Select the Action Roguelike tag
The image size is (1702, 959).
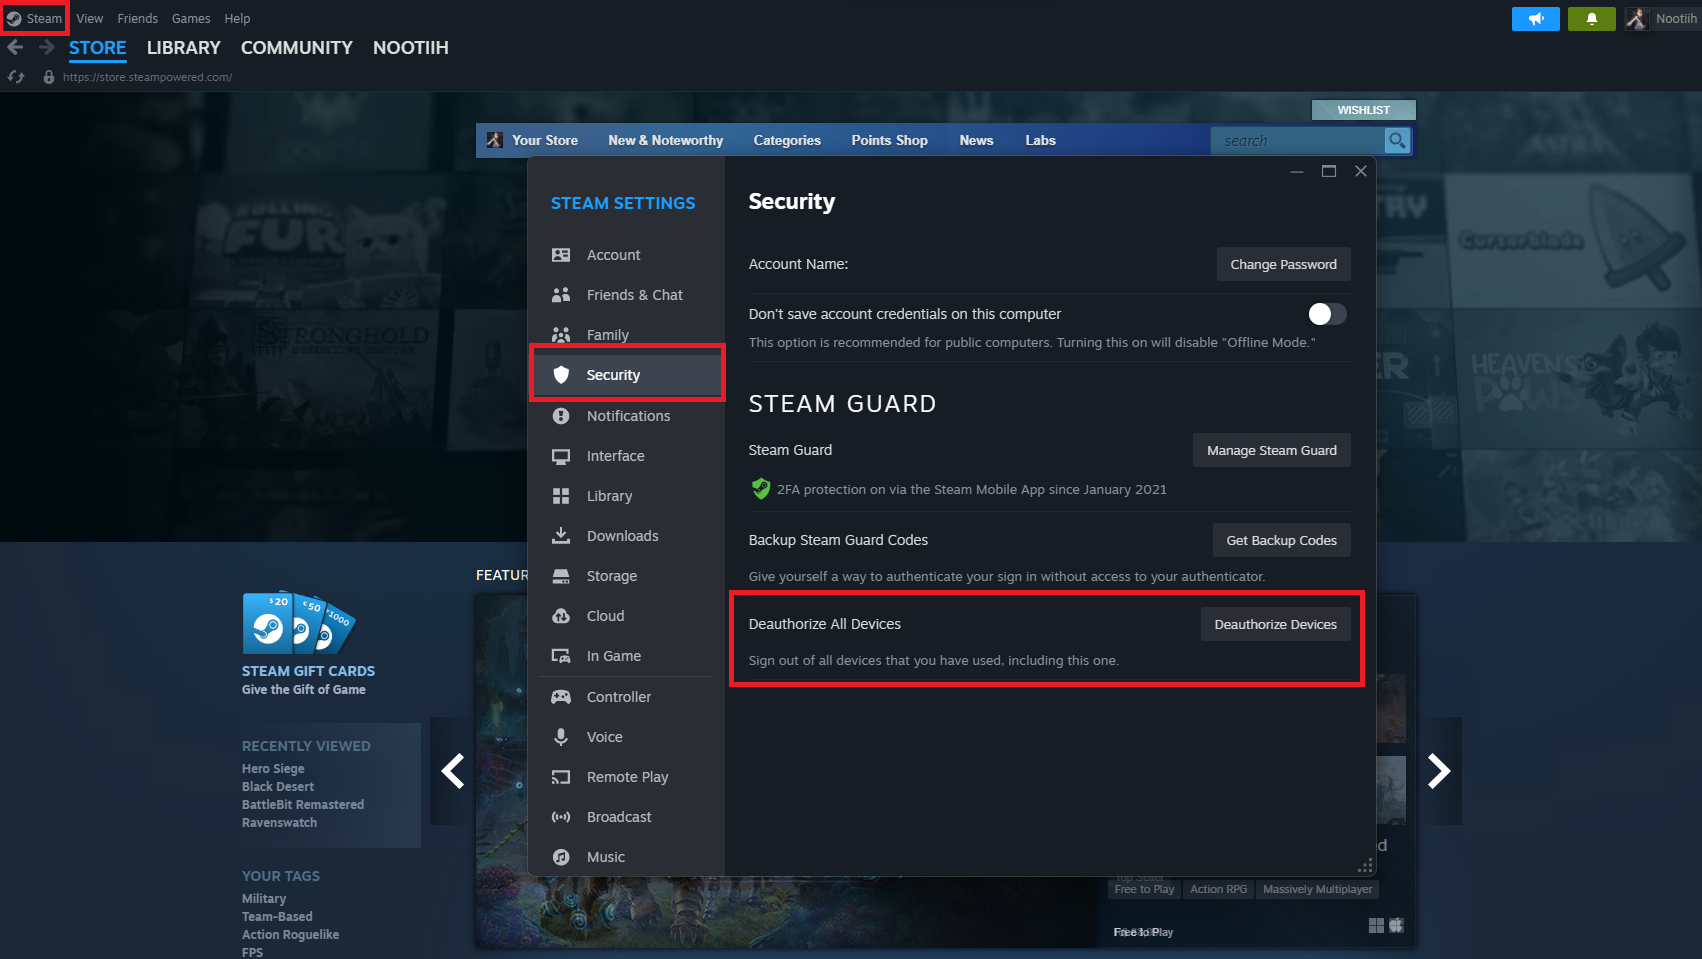pos(291,935)
